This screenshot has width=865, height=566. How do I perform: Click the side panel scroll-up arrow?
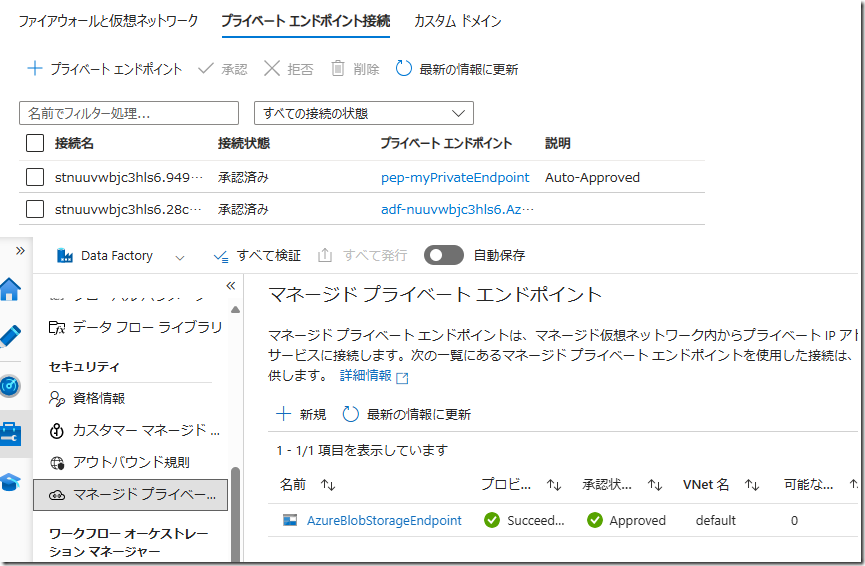(236, 309)
